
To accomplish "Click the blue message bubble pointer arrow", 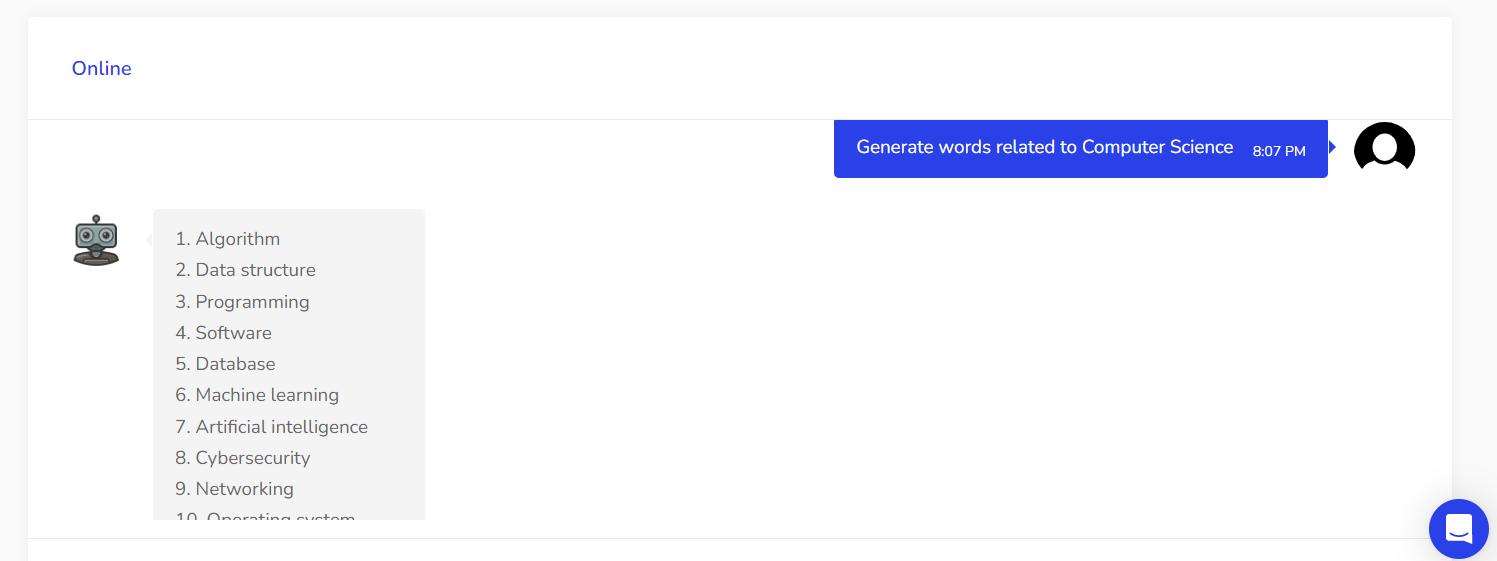I will 1332,147.
